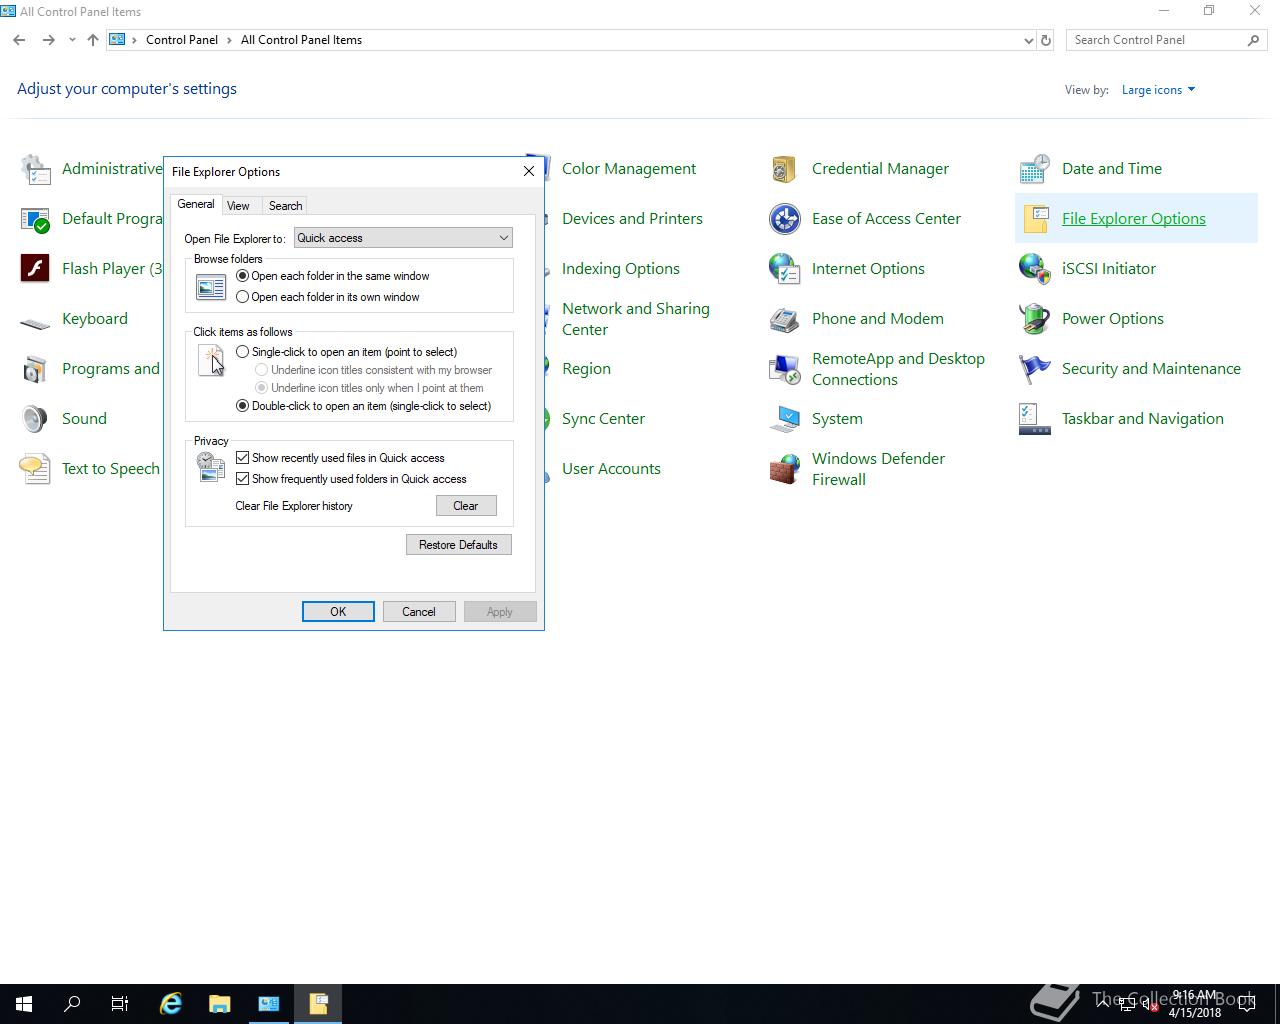Open Taskbar and Navigation icon

click(1035, 419)
